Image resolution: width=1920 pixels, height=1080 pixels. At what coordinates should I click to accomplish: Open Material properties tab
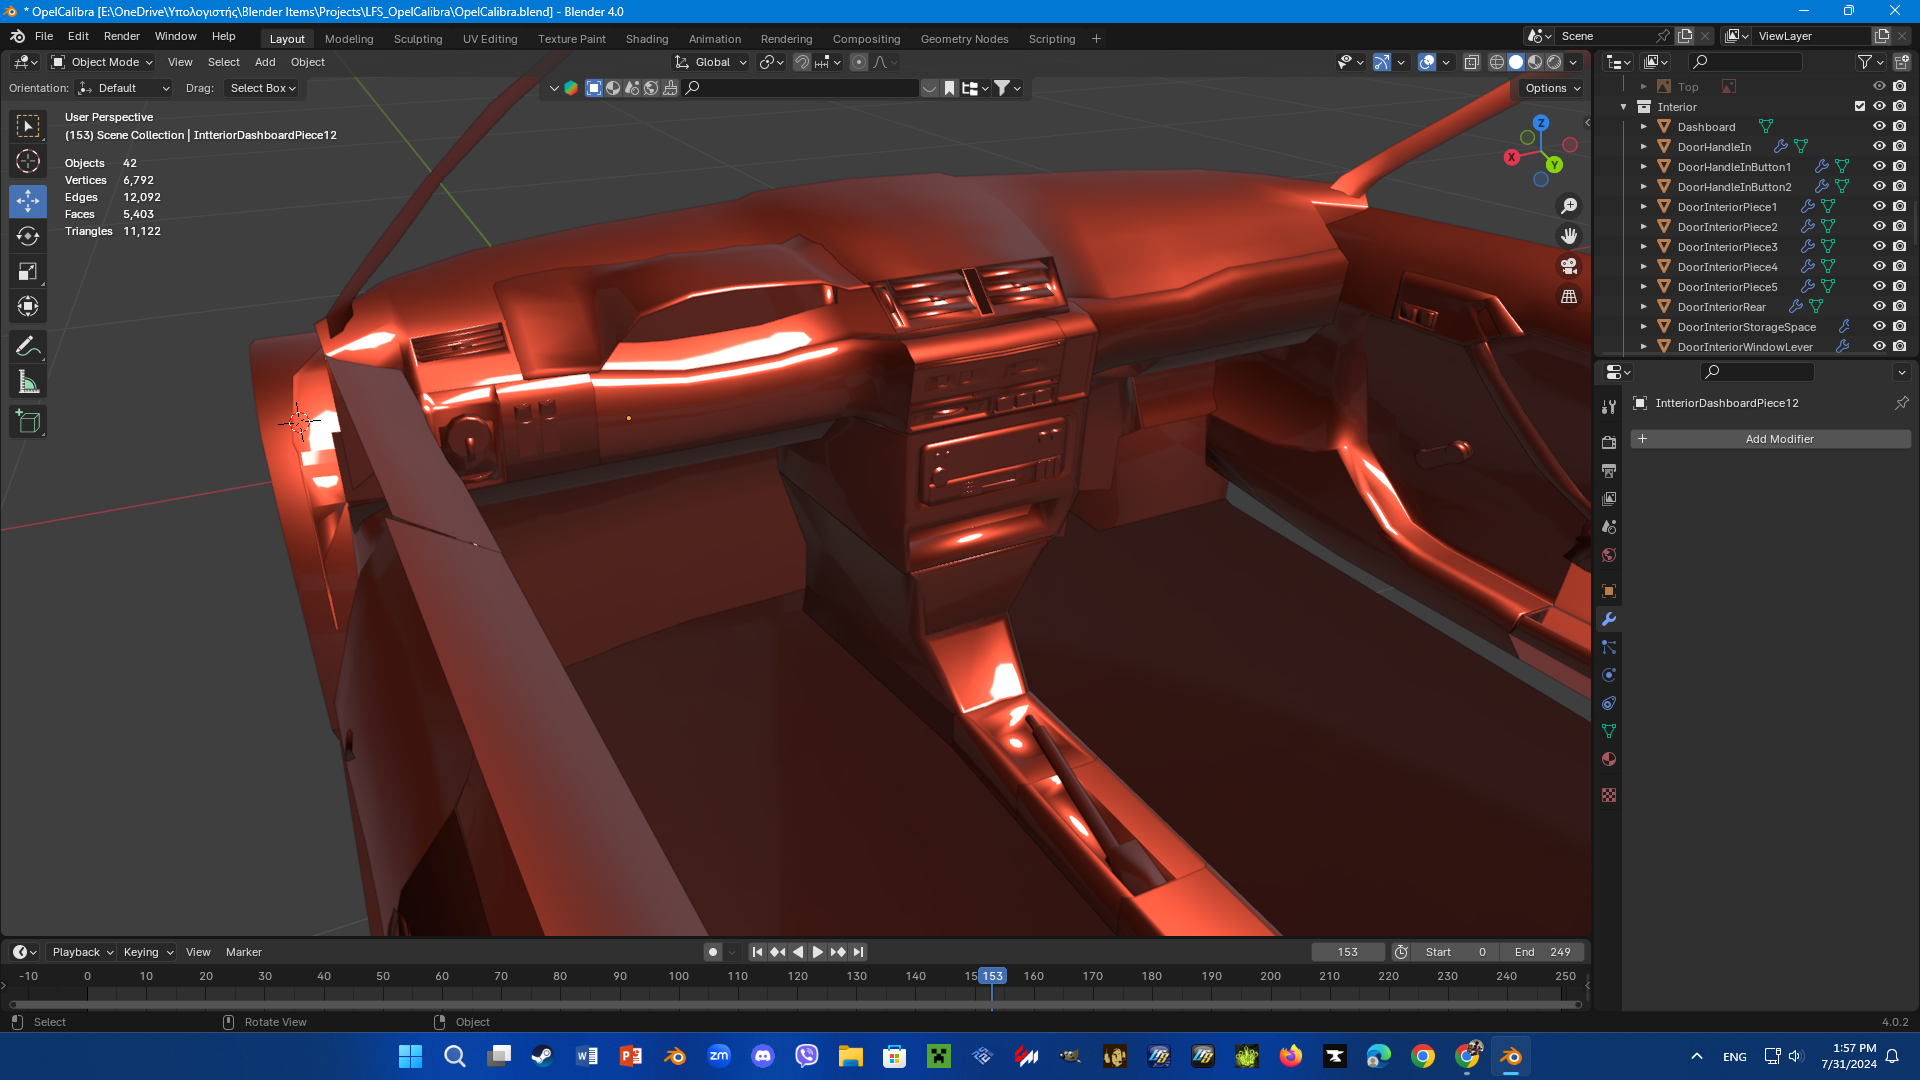tap(1609, 759)
